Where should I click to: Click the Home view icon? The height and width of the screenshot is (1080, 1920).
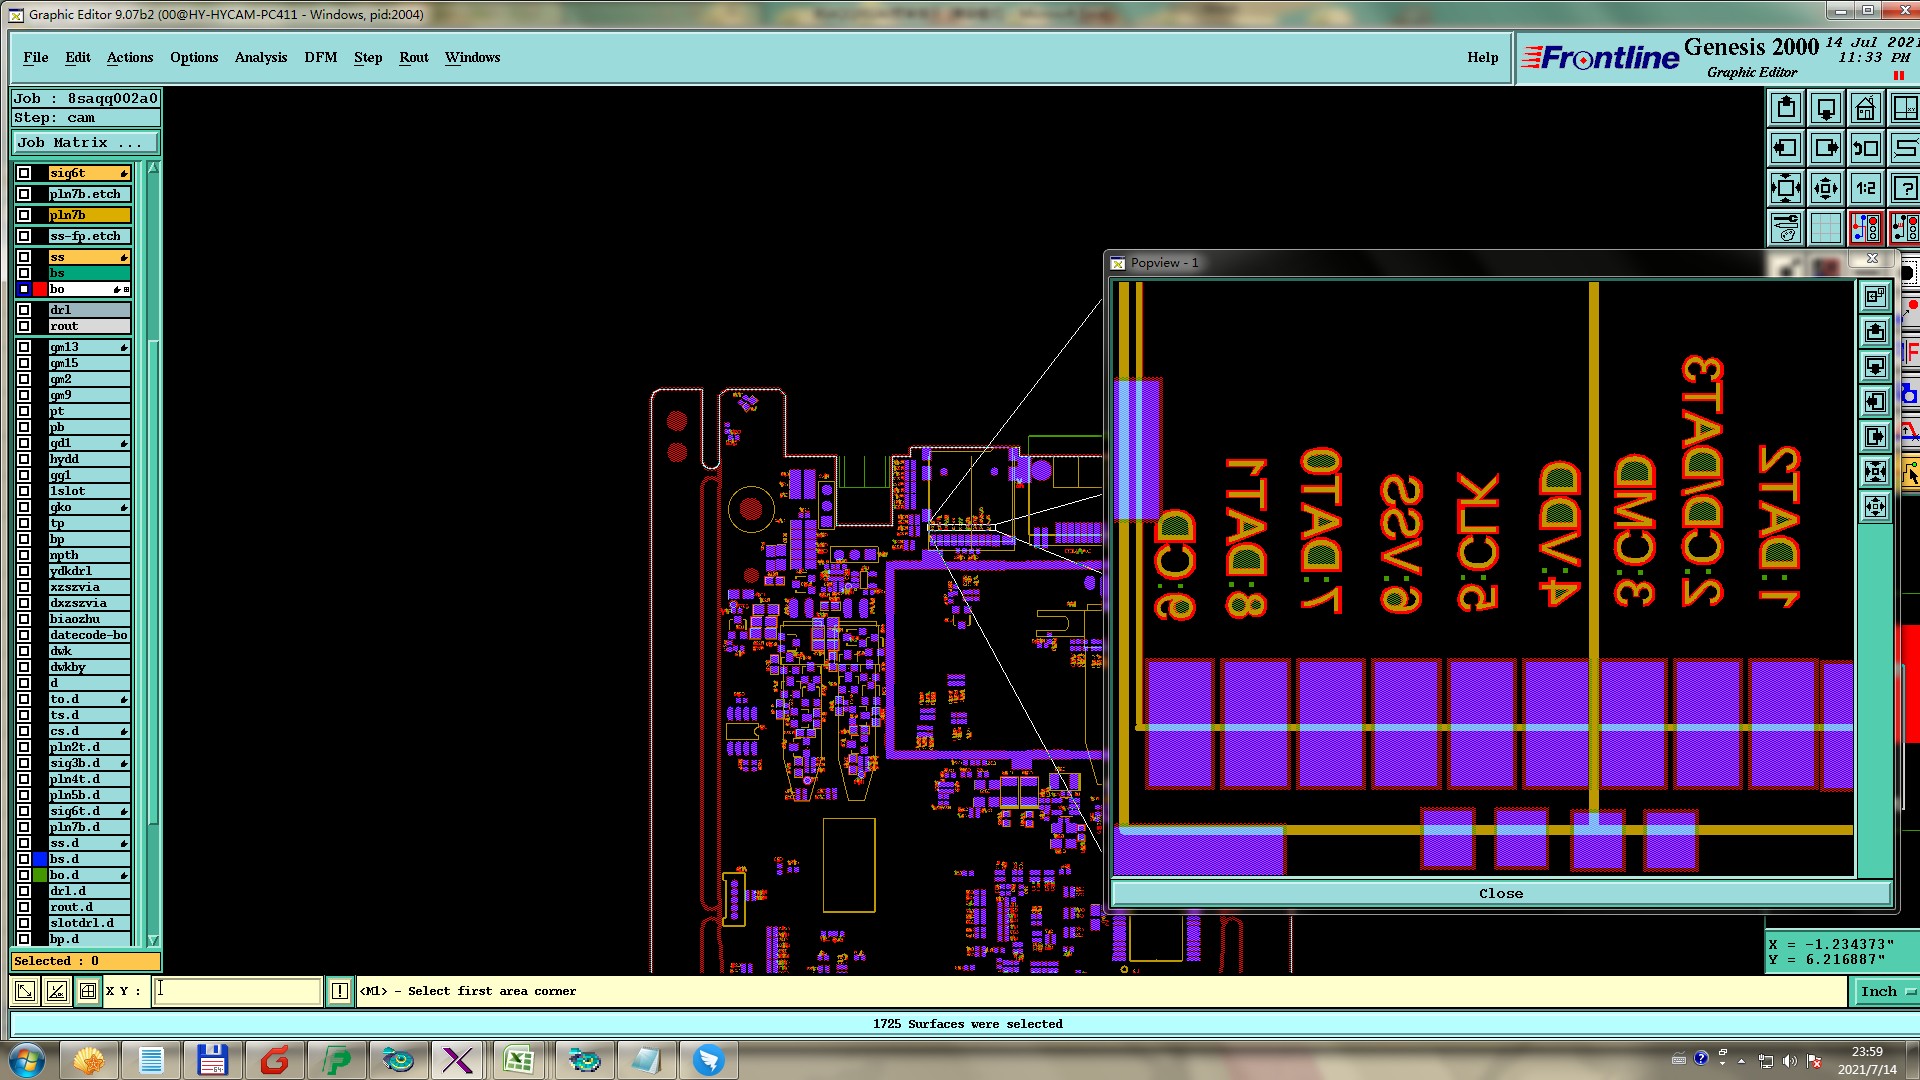point(1865,108)
